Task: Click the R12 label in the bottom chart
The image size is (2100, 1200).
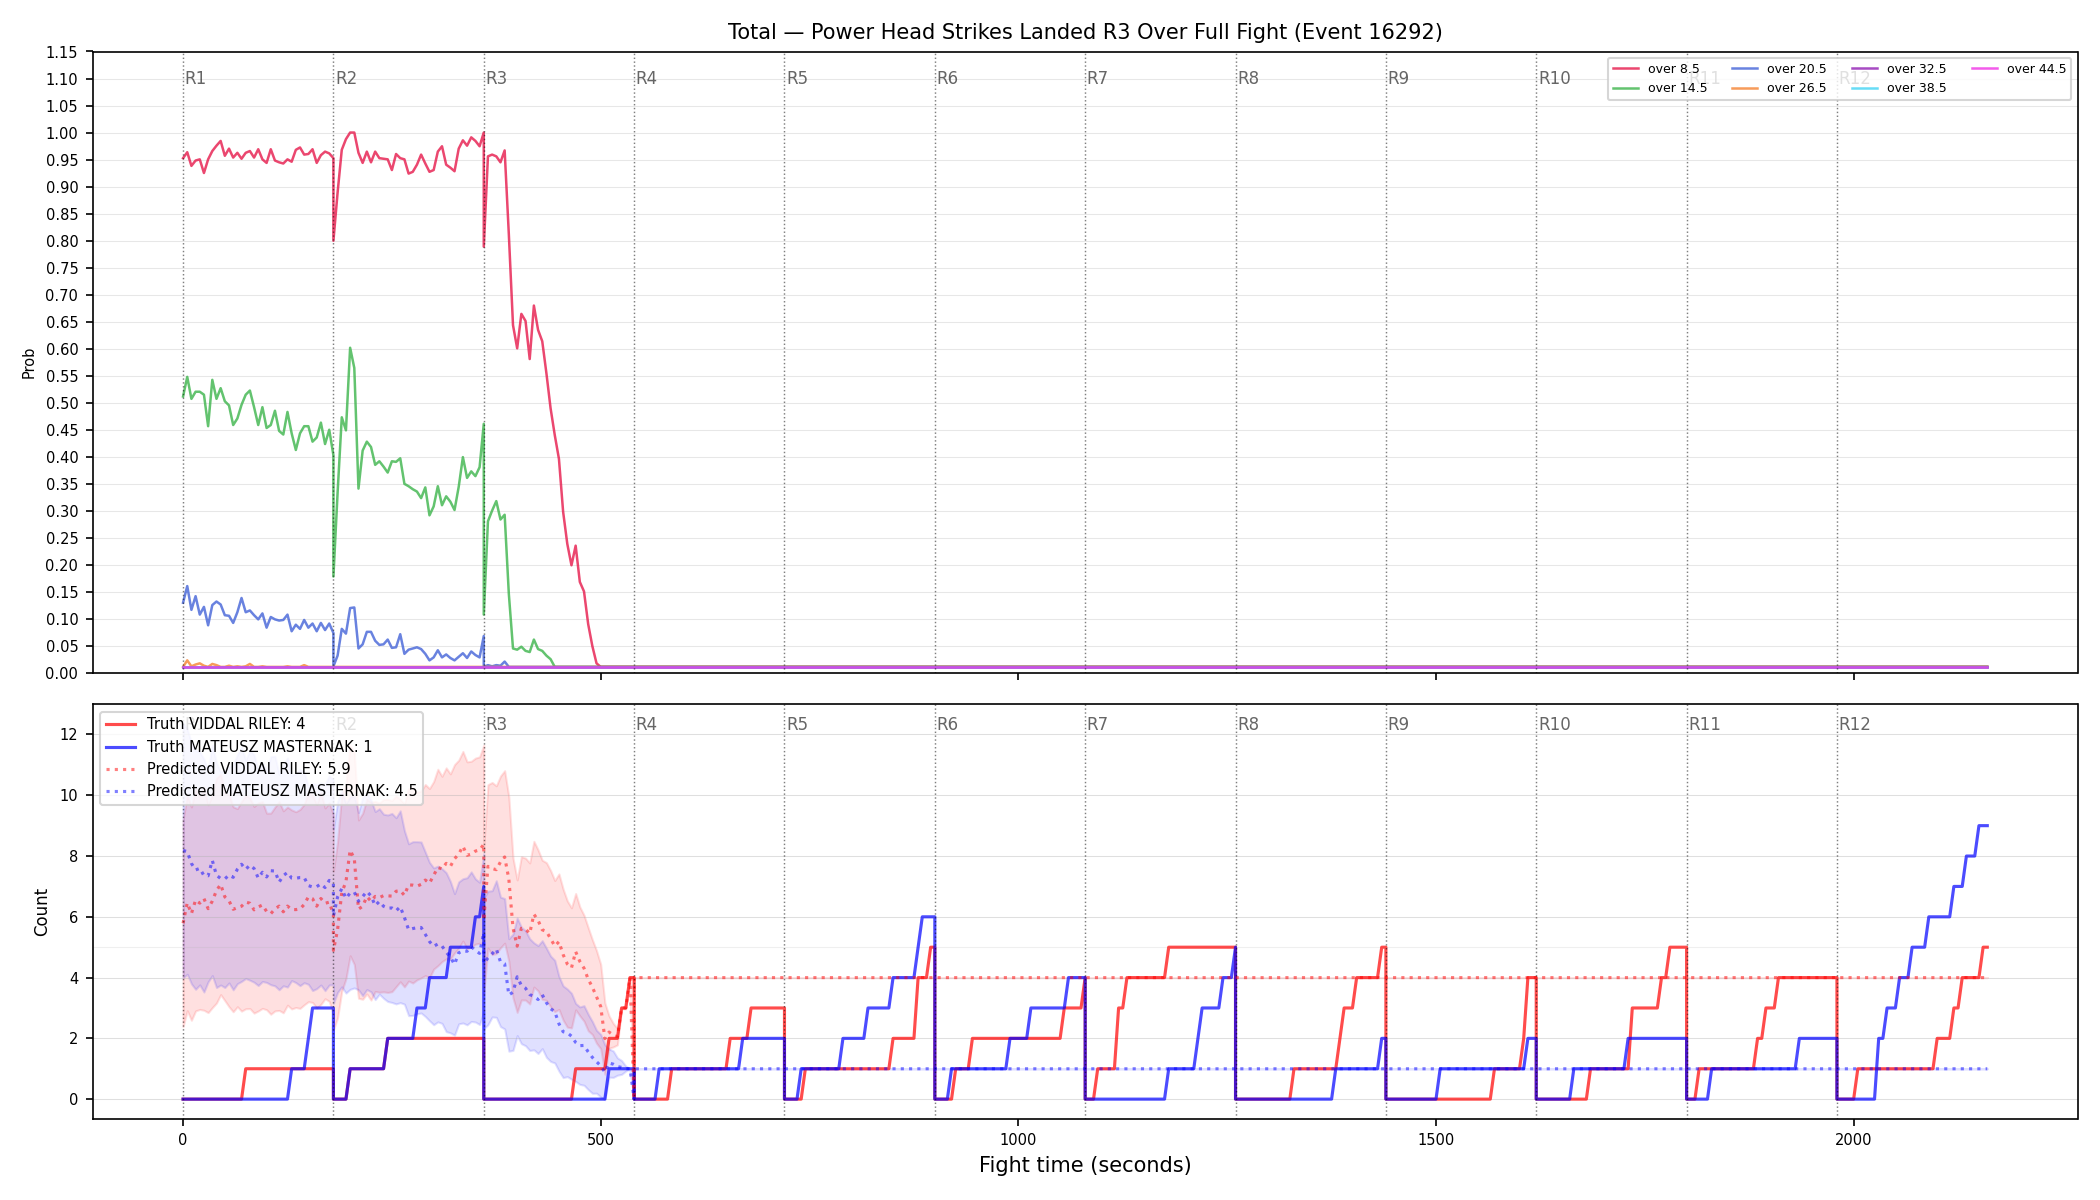Action: 1854,724
